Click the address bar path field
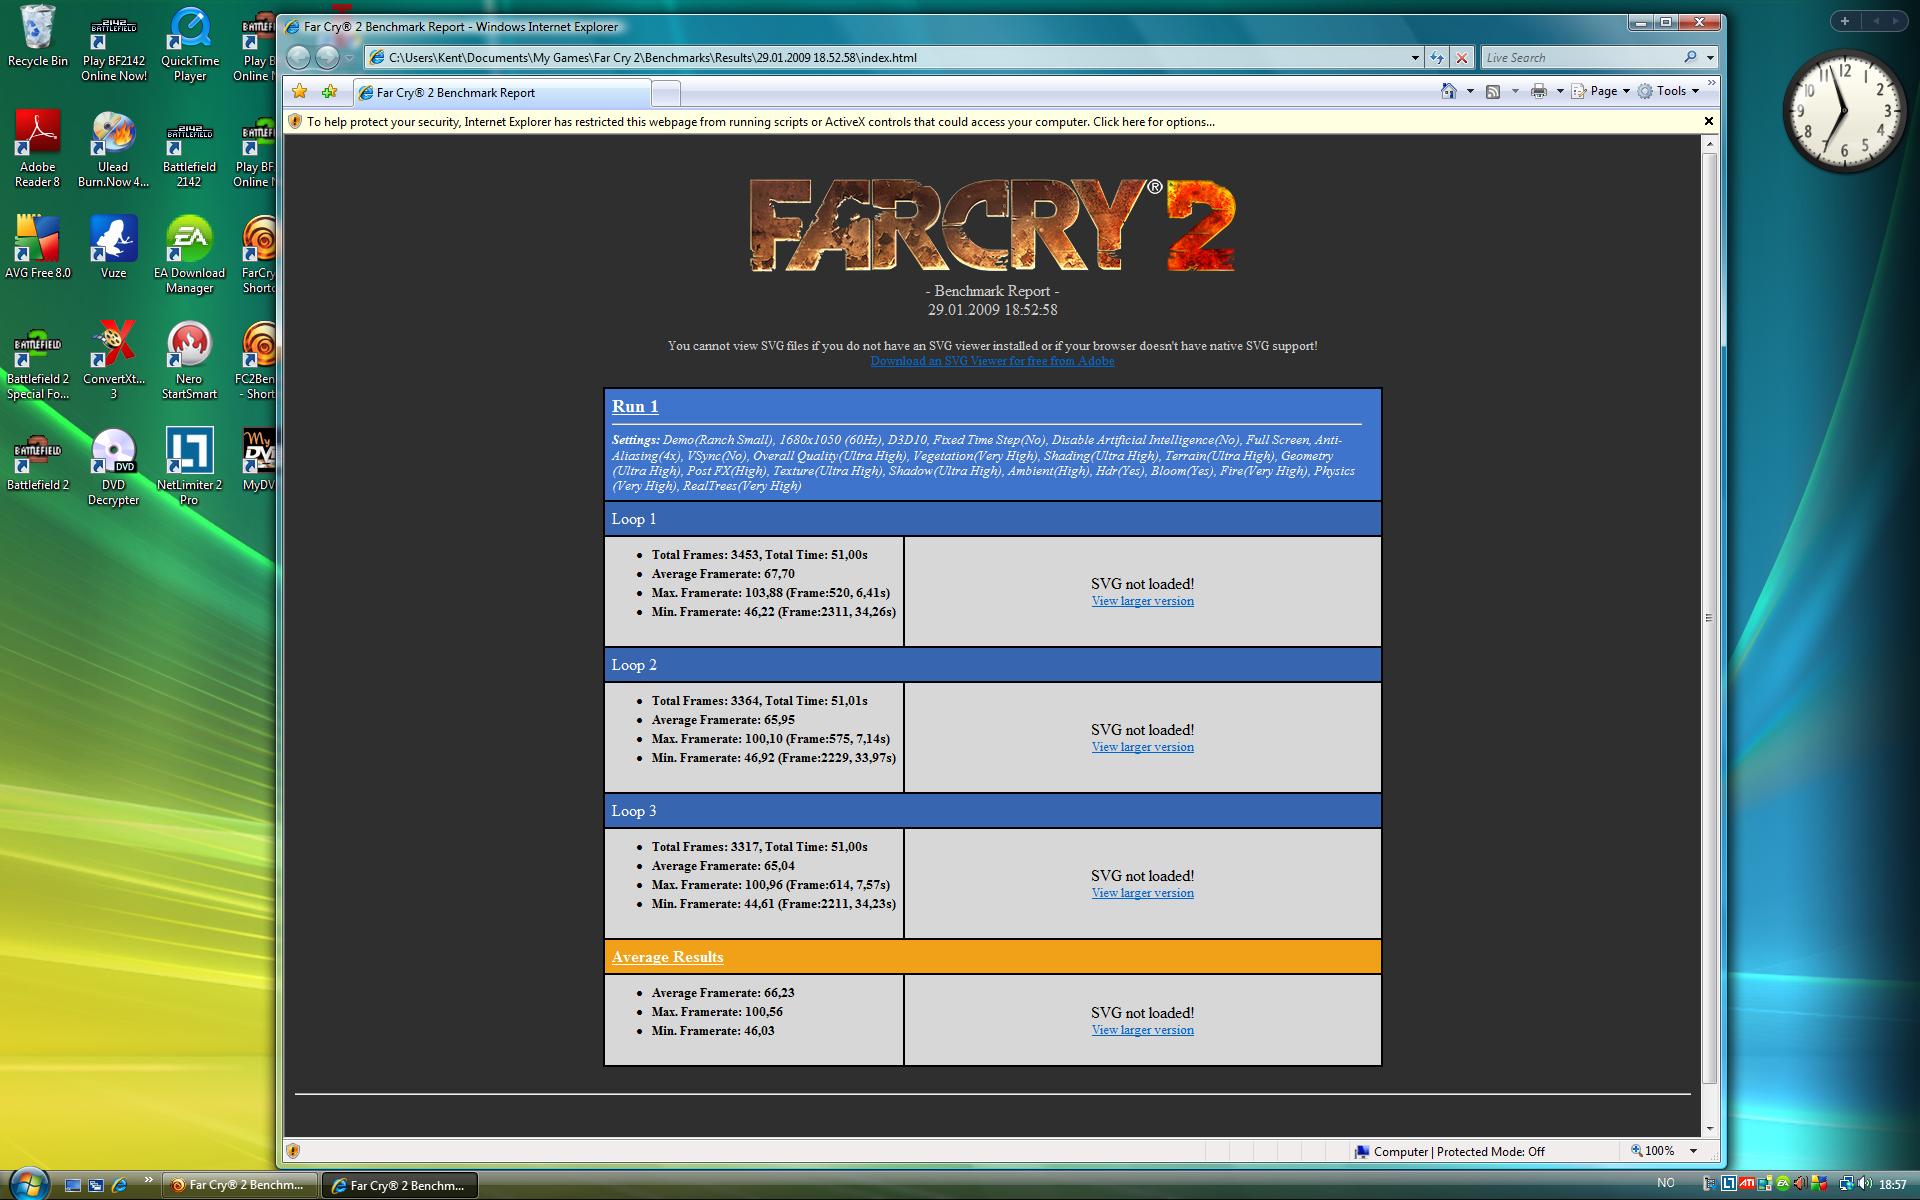The height and width of the screenshot is (1200, 1920). click(895, 57)
